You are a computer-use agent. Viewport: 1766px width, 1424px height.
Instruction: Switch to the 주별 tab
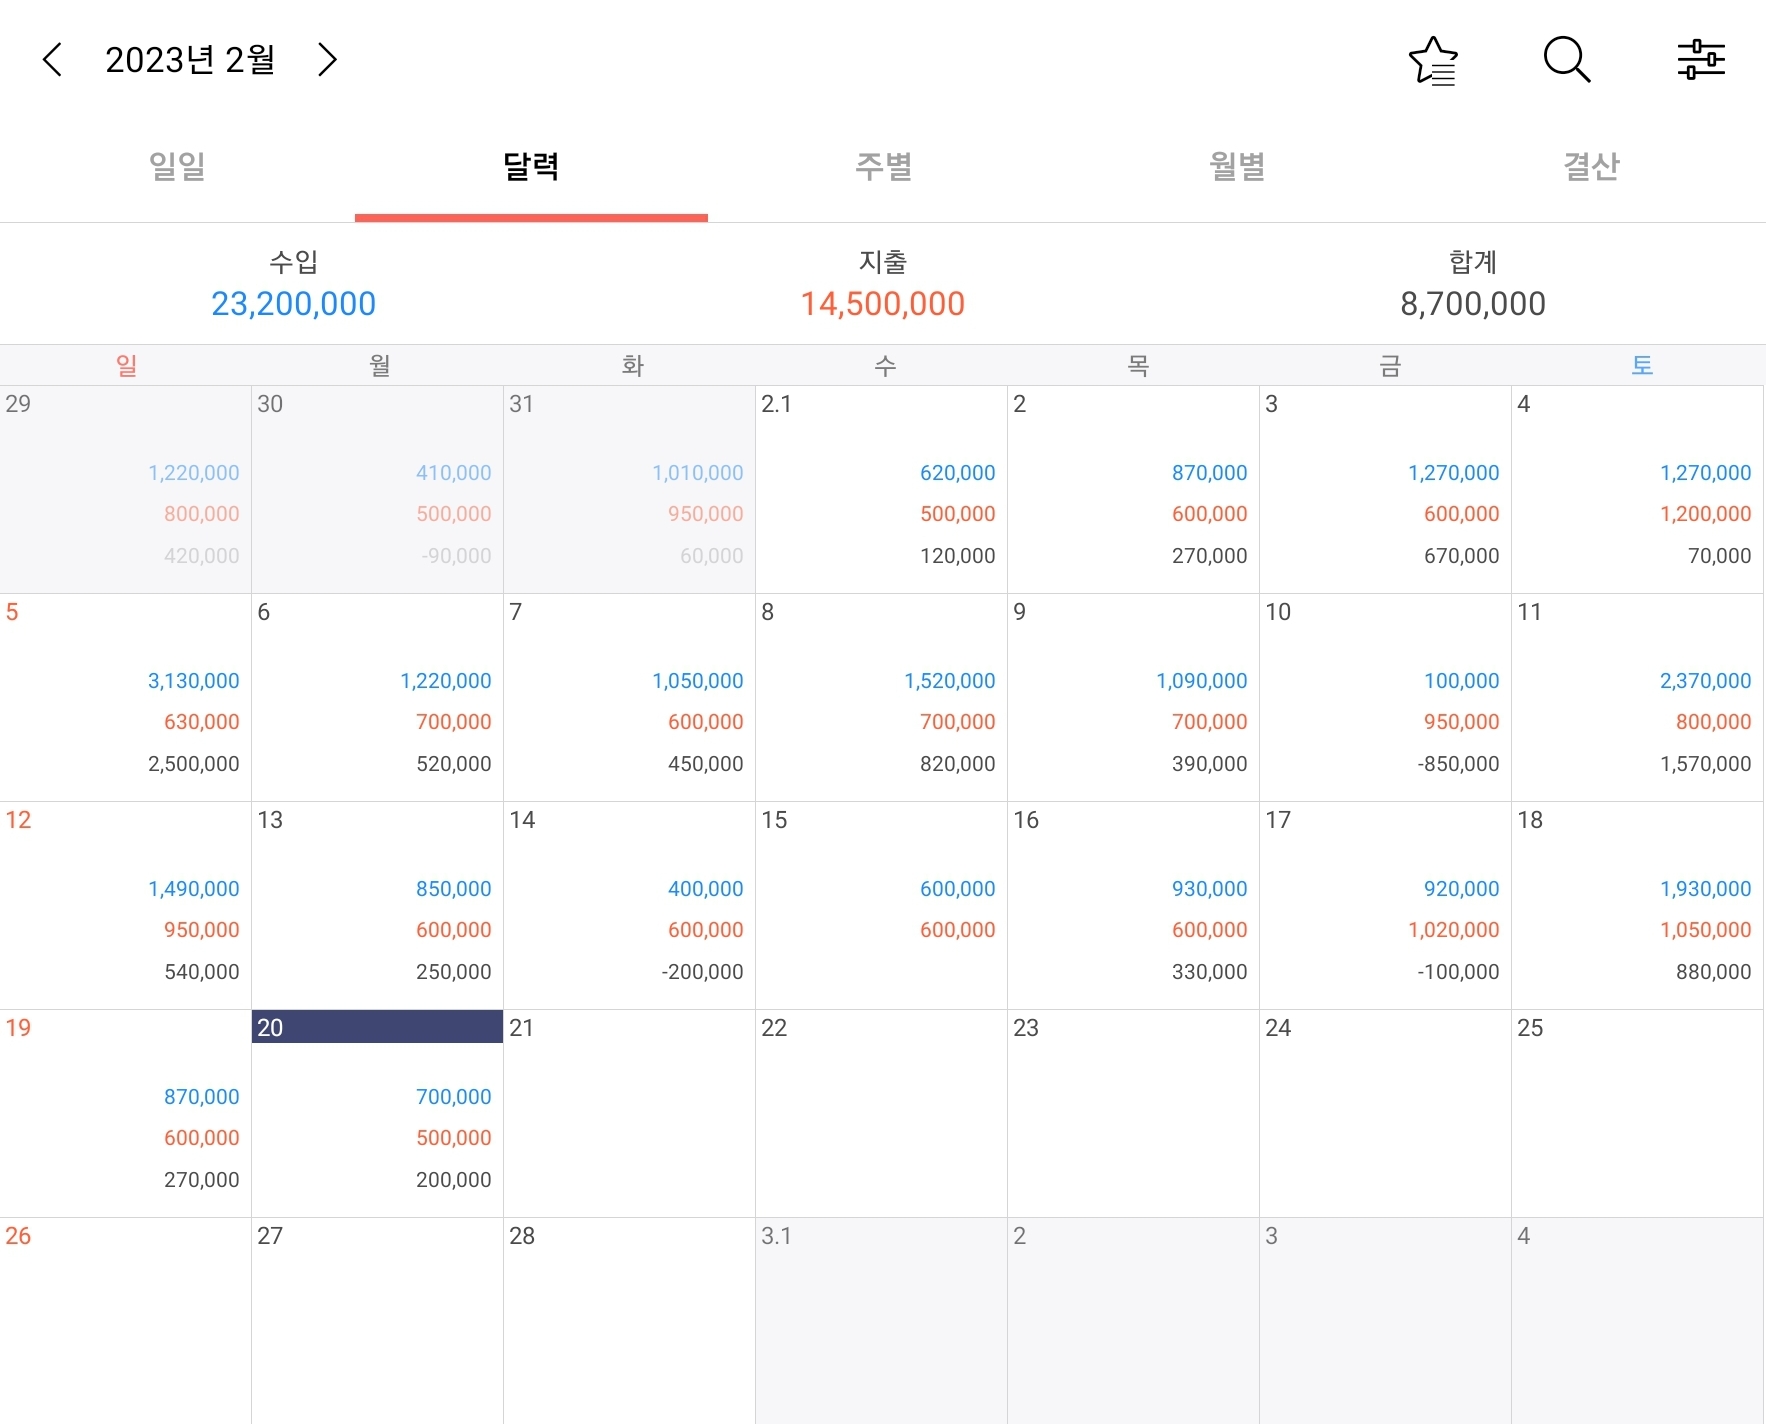pyautogui.click(x=884, y=166)
